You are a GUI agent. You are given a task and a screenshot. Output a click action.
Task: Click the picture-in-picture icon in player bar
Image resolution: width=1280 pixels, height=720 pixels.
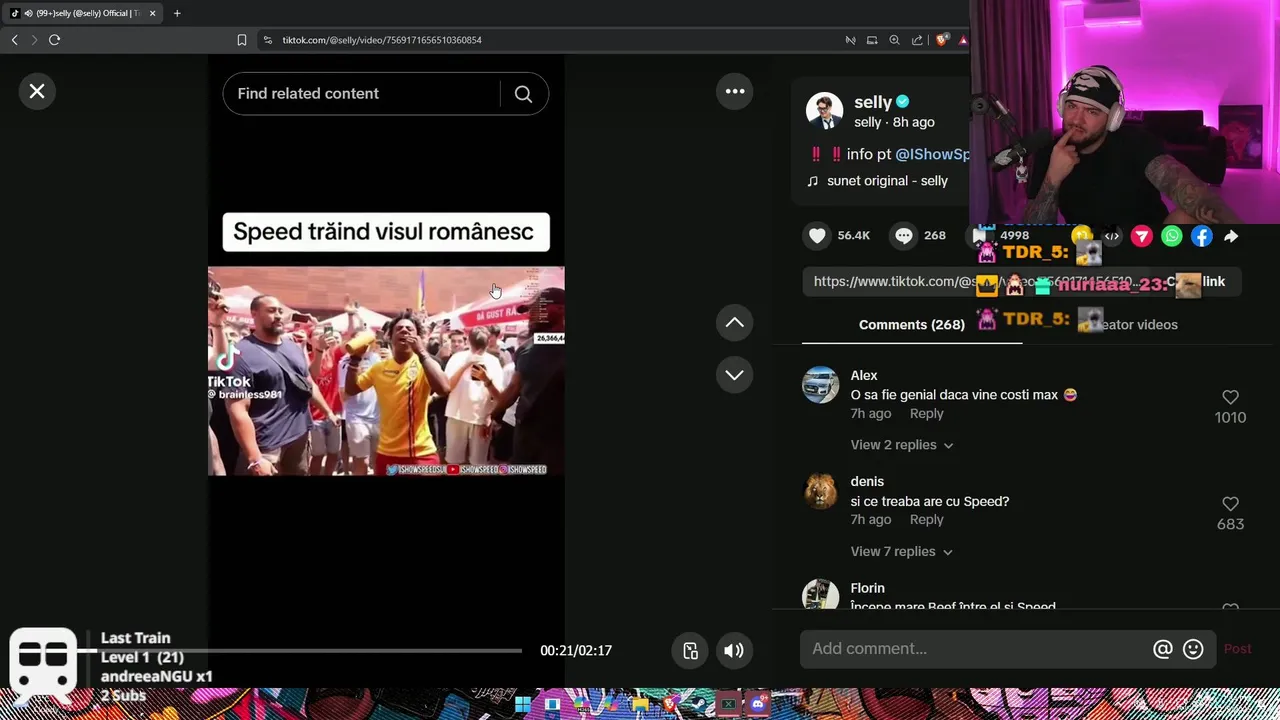690,650
